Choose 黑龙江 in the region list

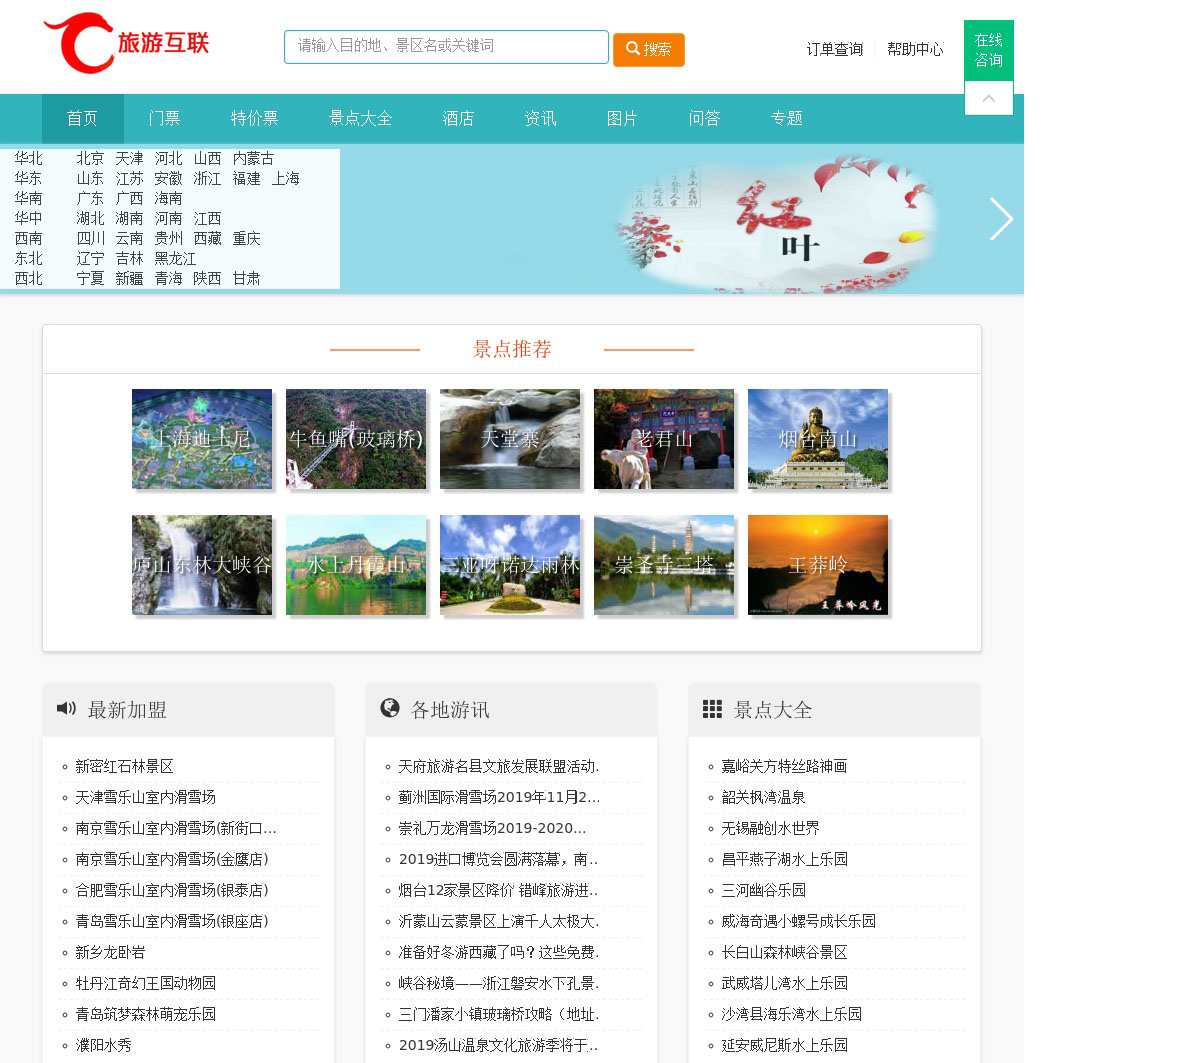pyautogui.click(x=175, y=259)
